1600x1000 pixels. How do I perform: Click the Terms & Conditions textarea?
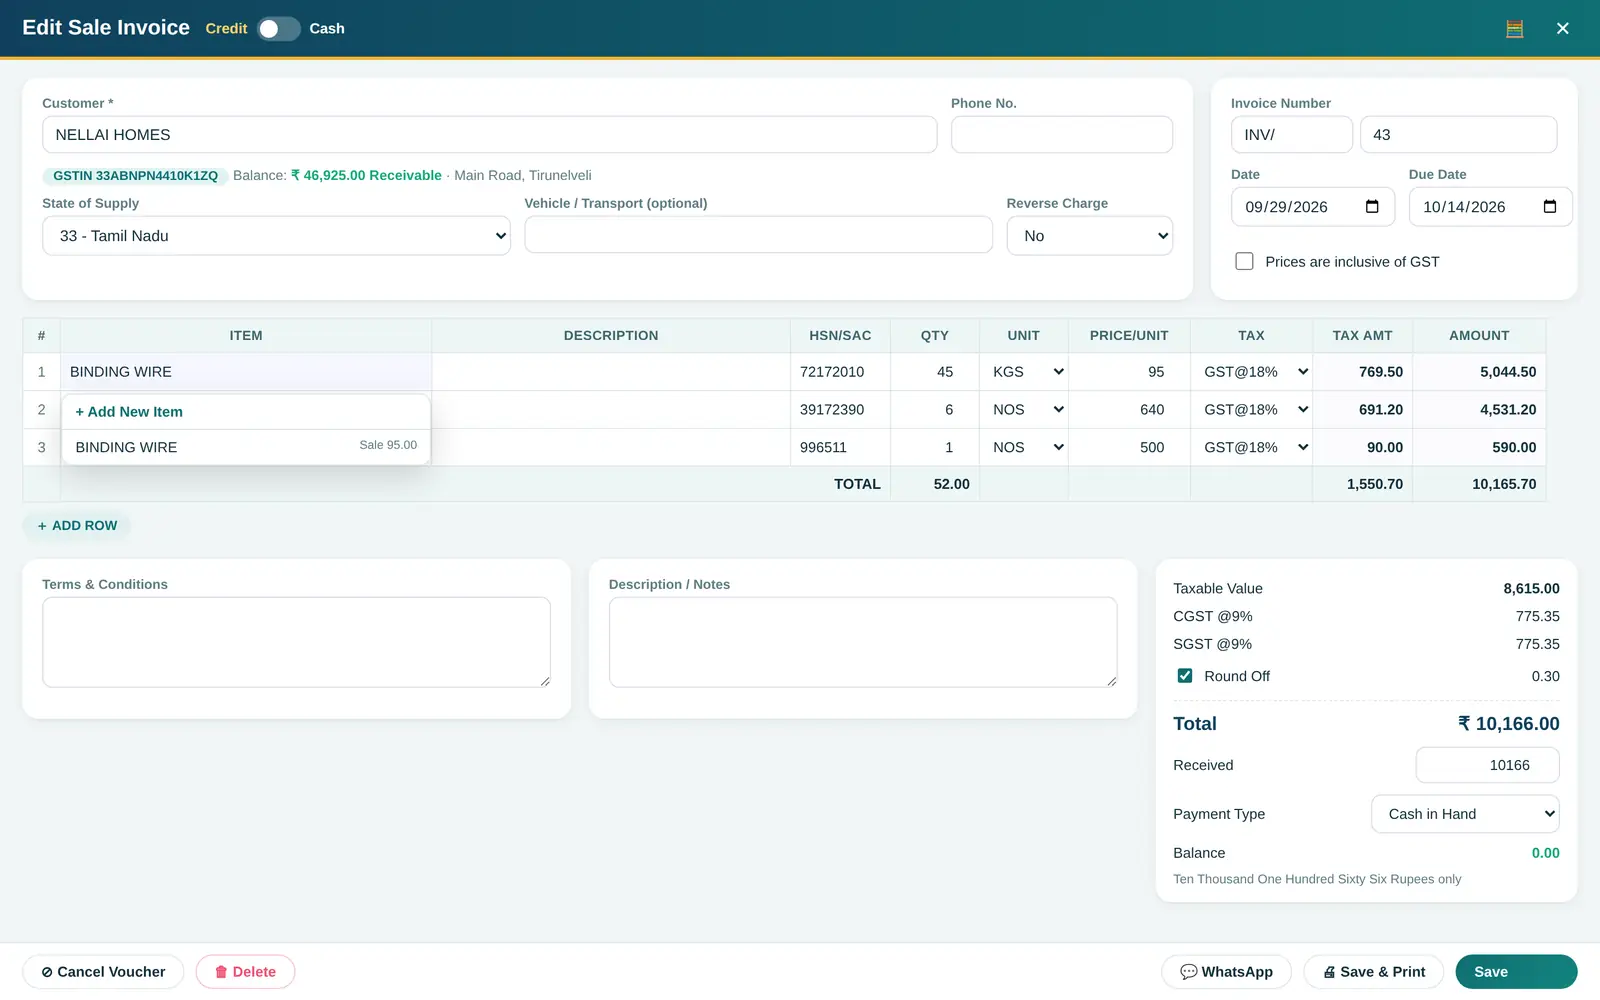(296, 642)
